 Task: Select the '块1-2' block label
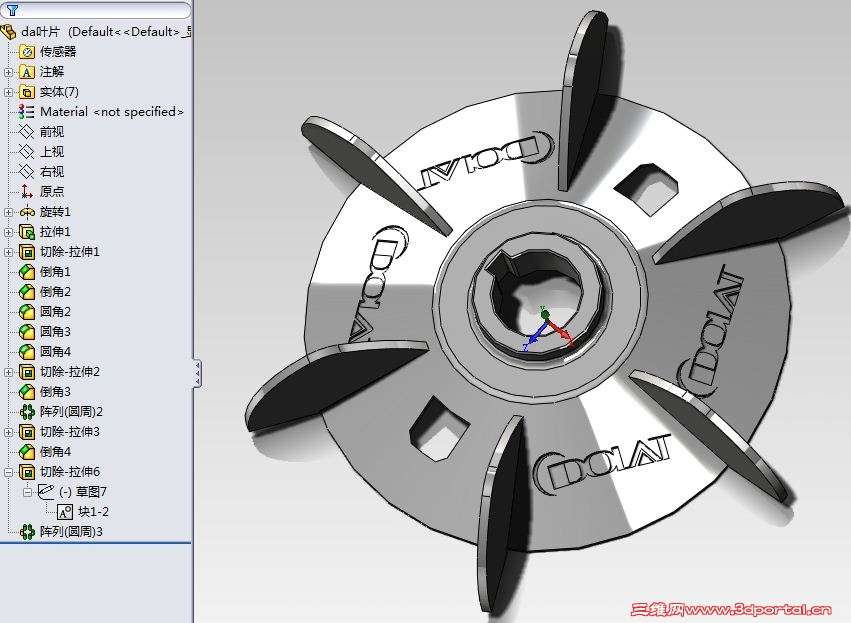coord(93,512)
